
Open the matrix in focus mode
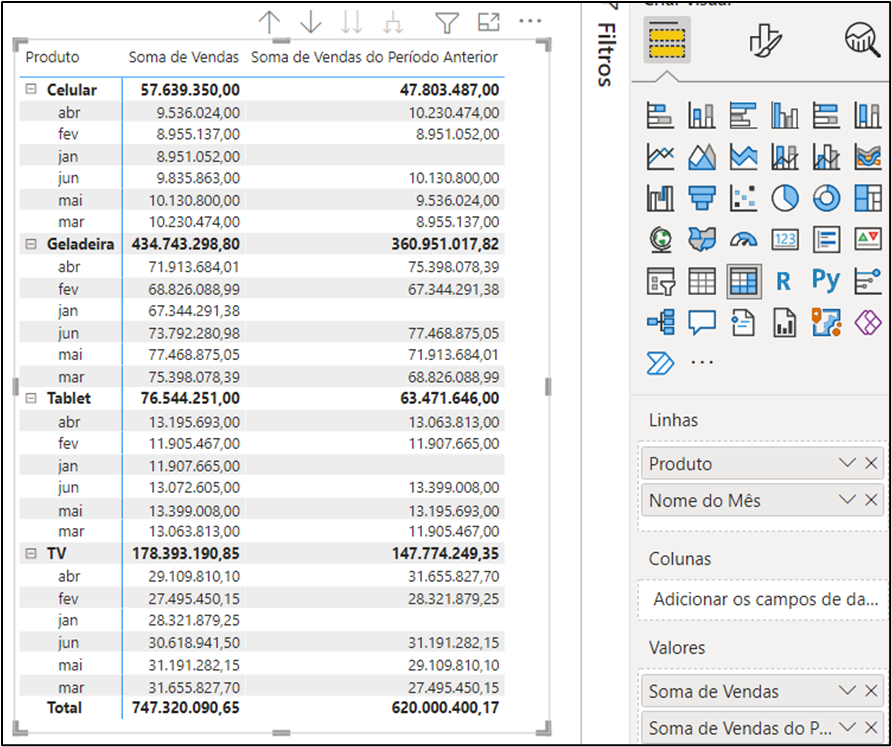[x=489, y=22]
